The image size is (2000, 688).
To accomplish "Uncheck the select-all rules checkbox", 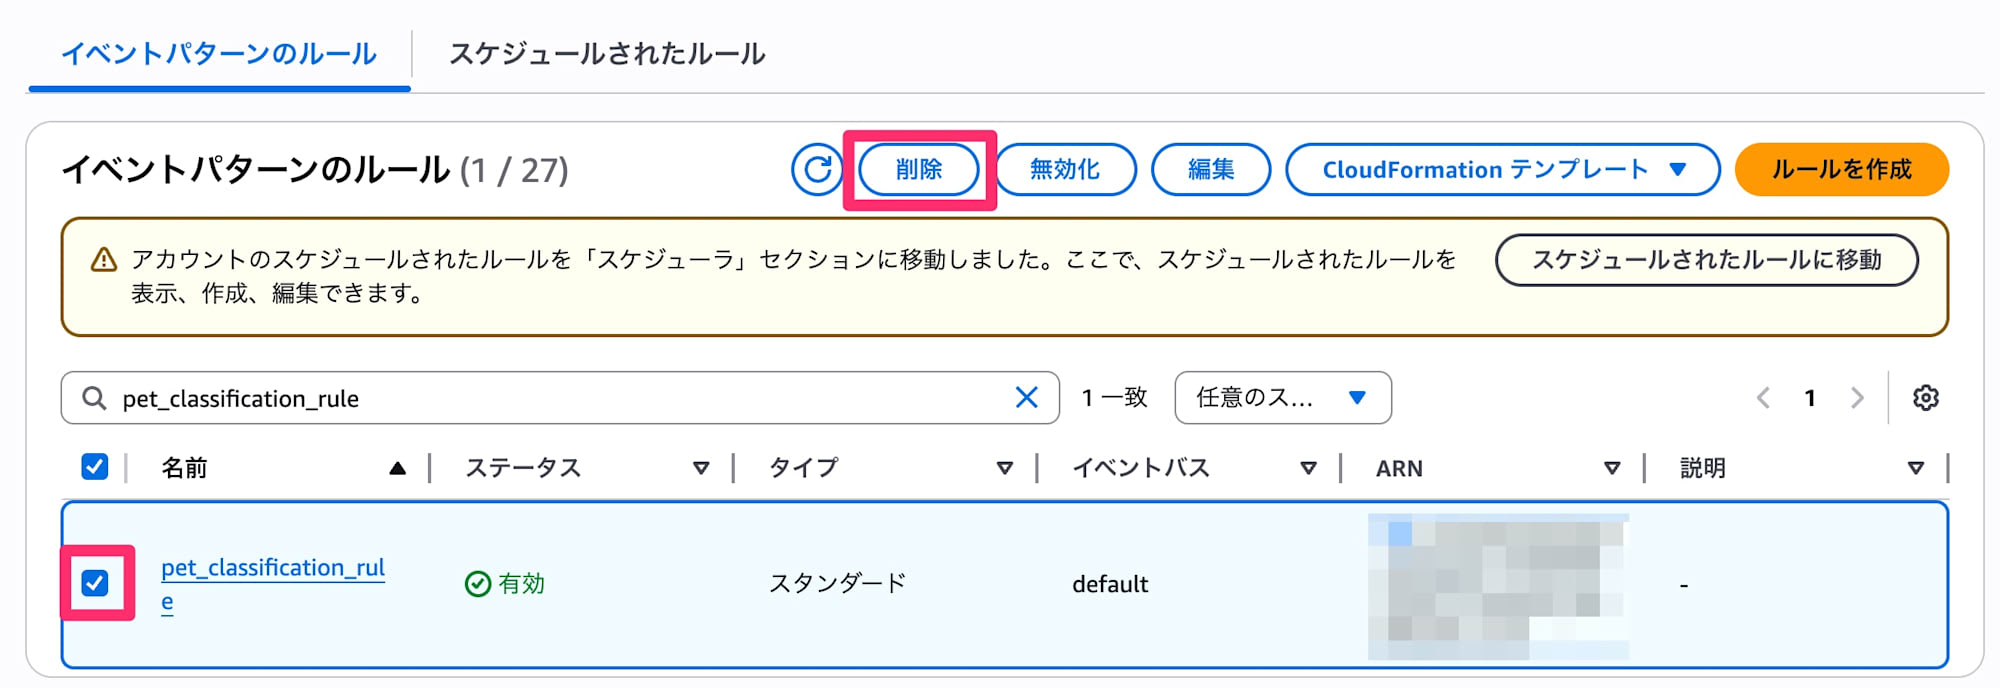I will 95,467.
